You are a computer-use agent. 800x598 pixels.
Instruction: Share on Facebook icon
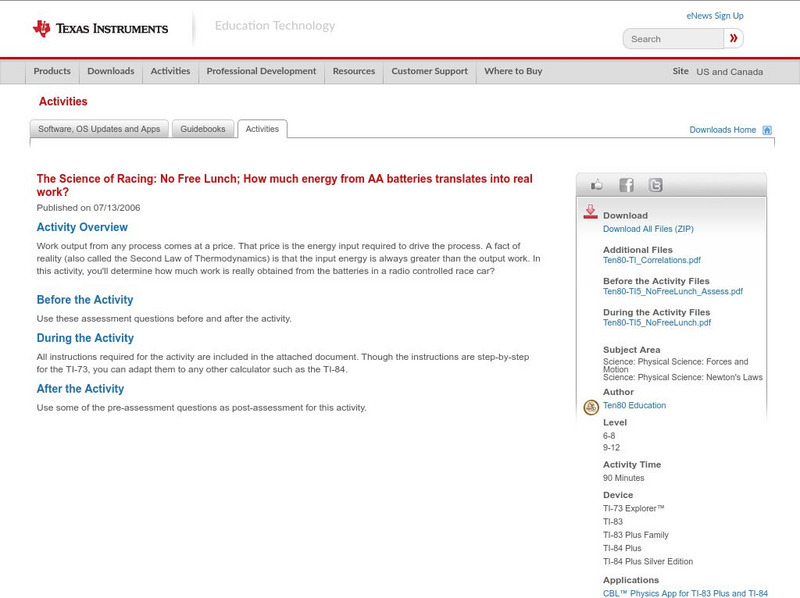(x=627, y=185)
